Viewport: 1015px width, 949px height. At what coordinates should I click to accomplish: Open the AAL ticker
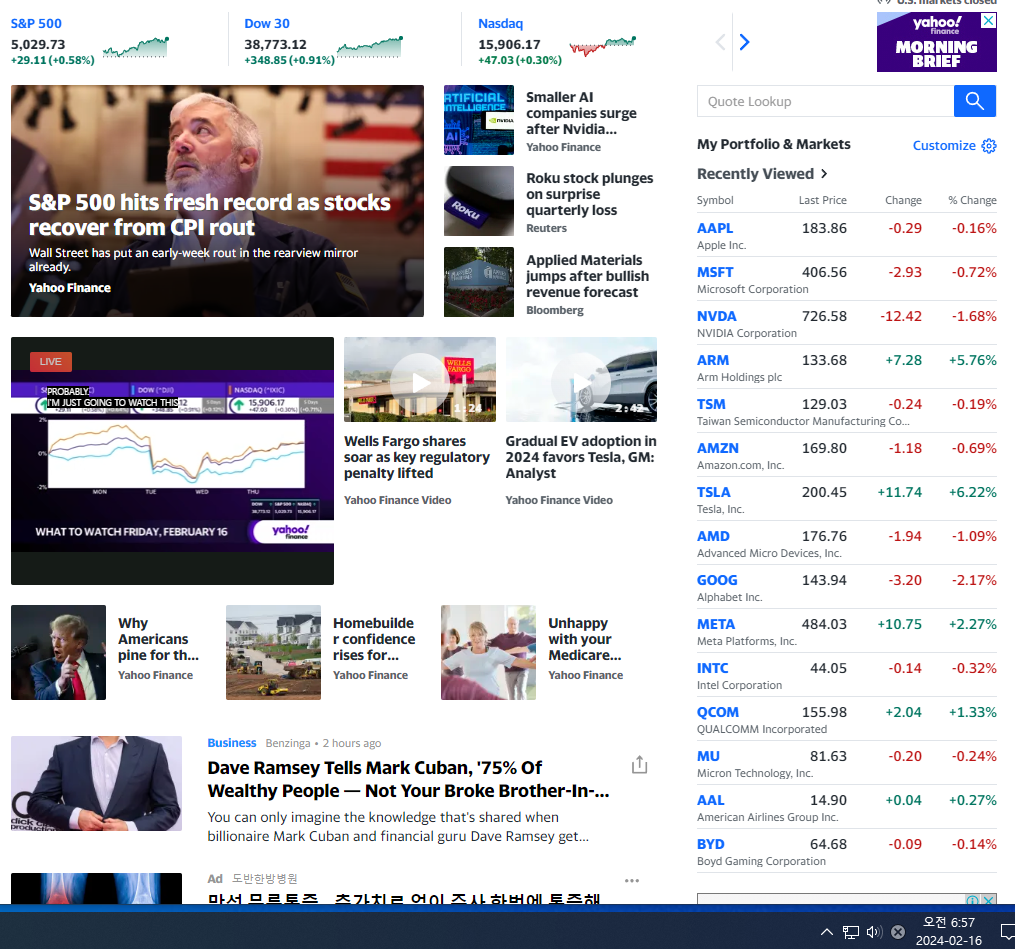[711, 800]
